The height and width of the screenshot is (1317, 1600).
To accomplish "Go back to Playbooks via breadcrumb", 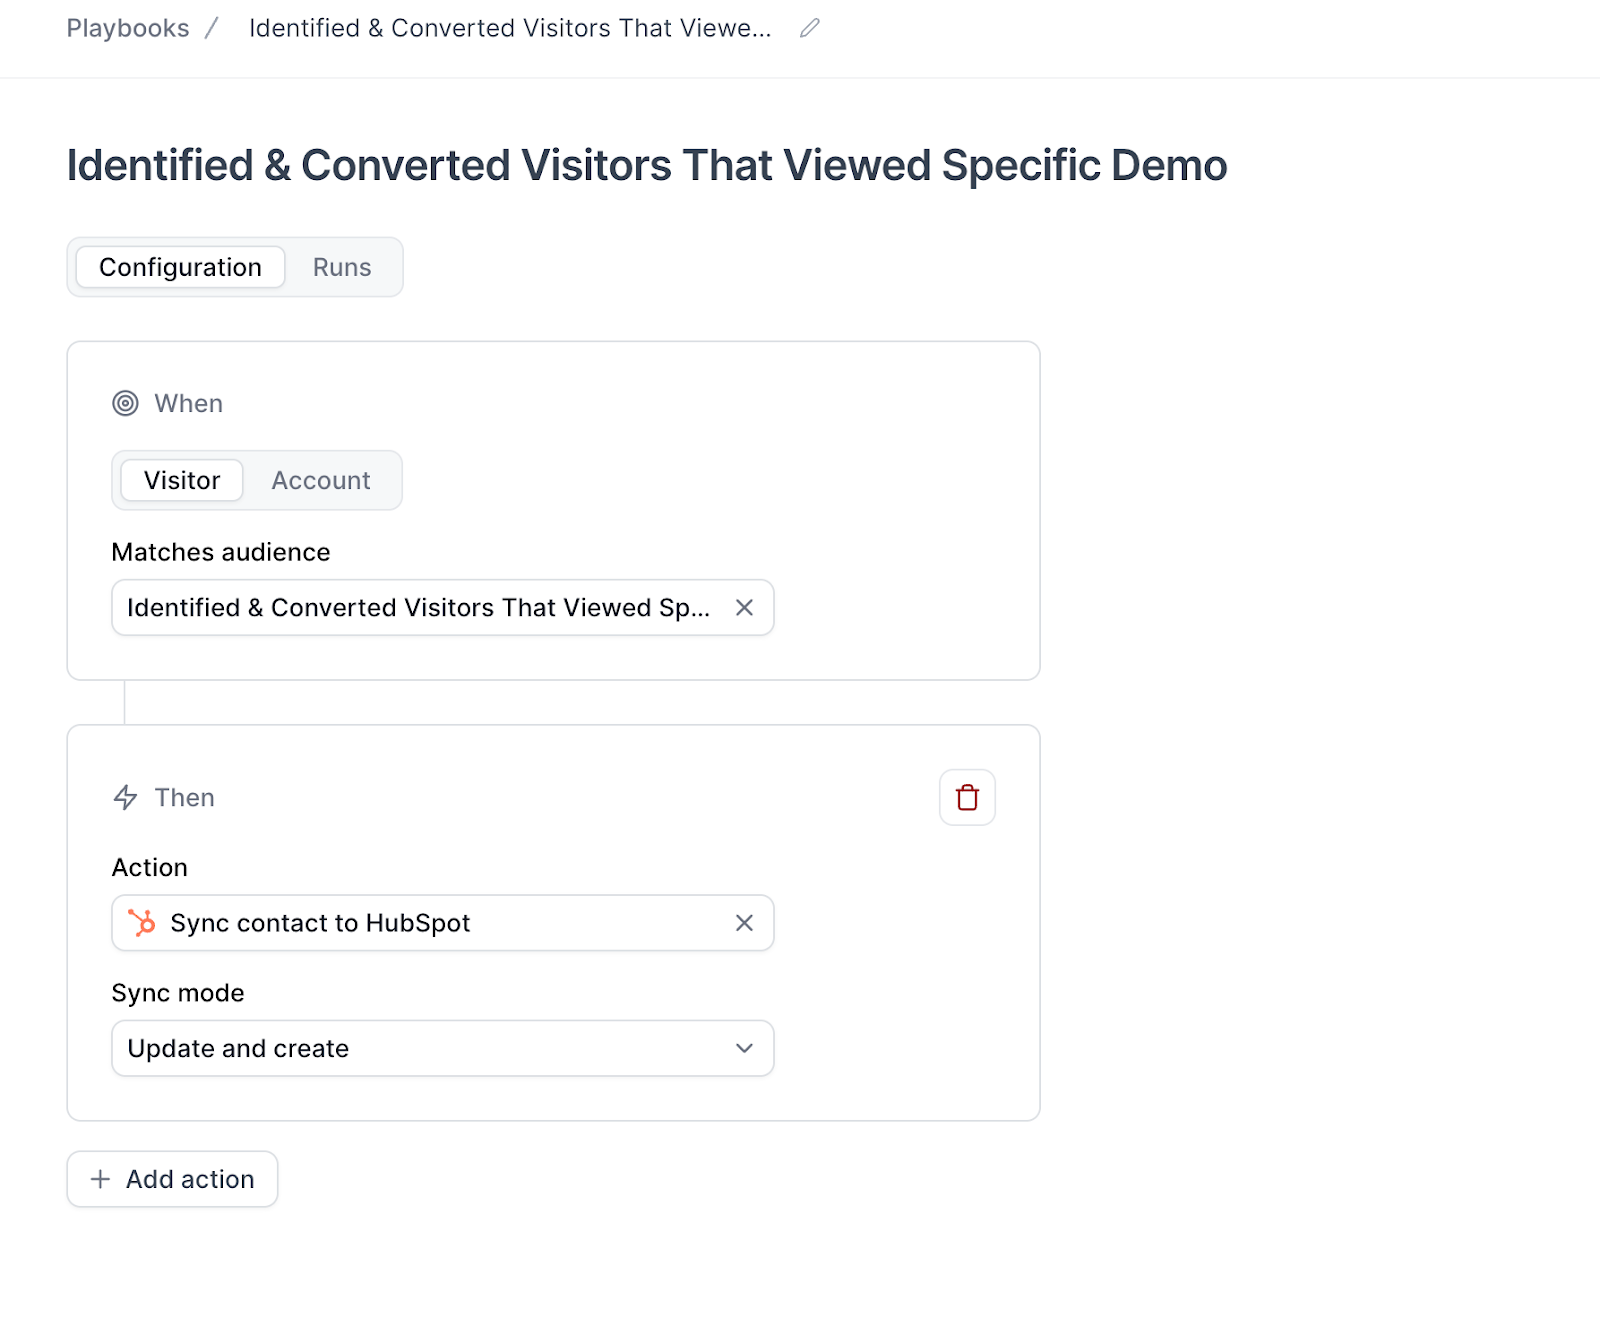I will pyautogui.click(x=128, y=29).
